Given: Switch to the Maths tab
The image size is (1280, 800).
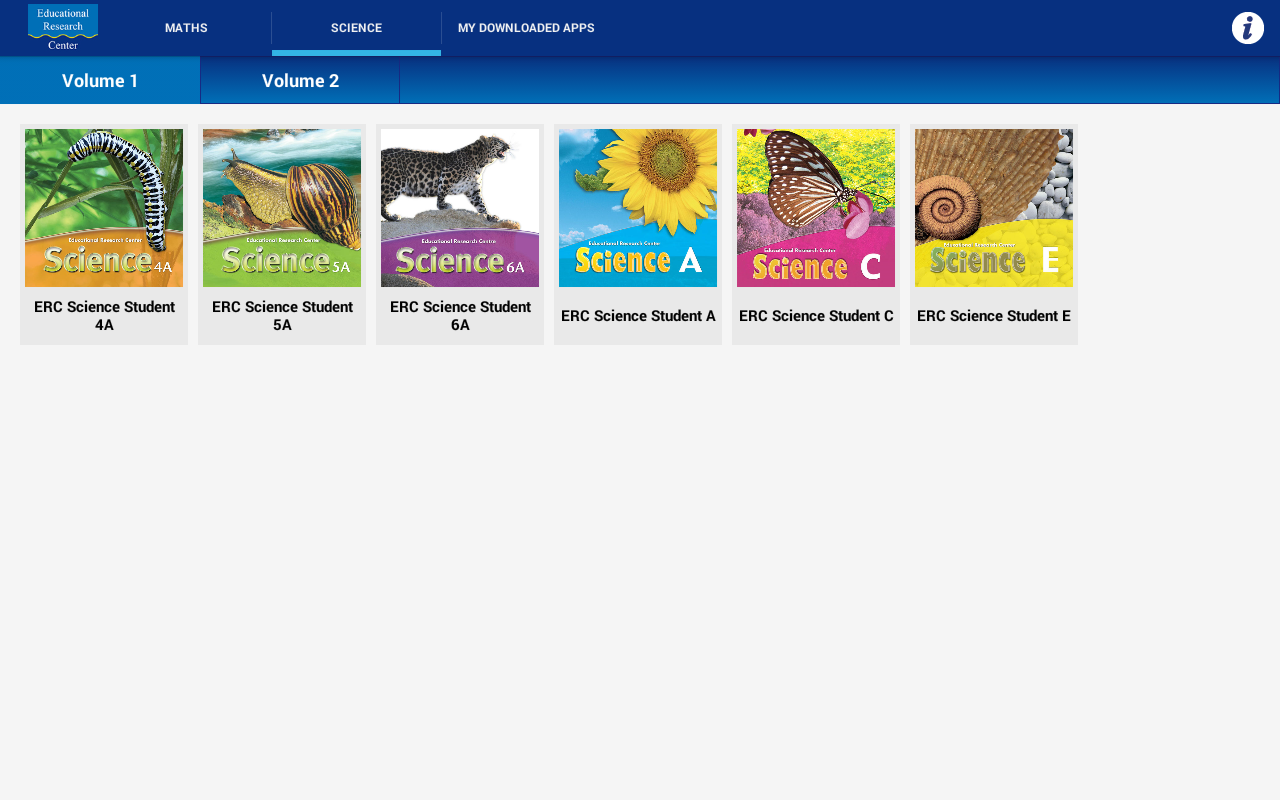Looking at the screenshot, I should [186, 28].
